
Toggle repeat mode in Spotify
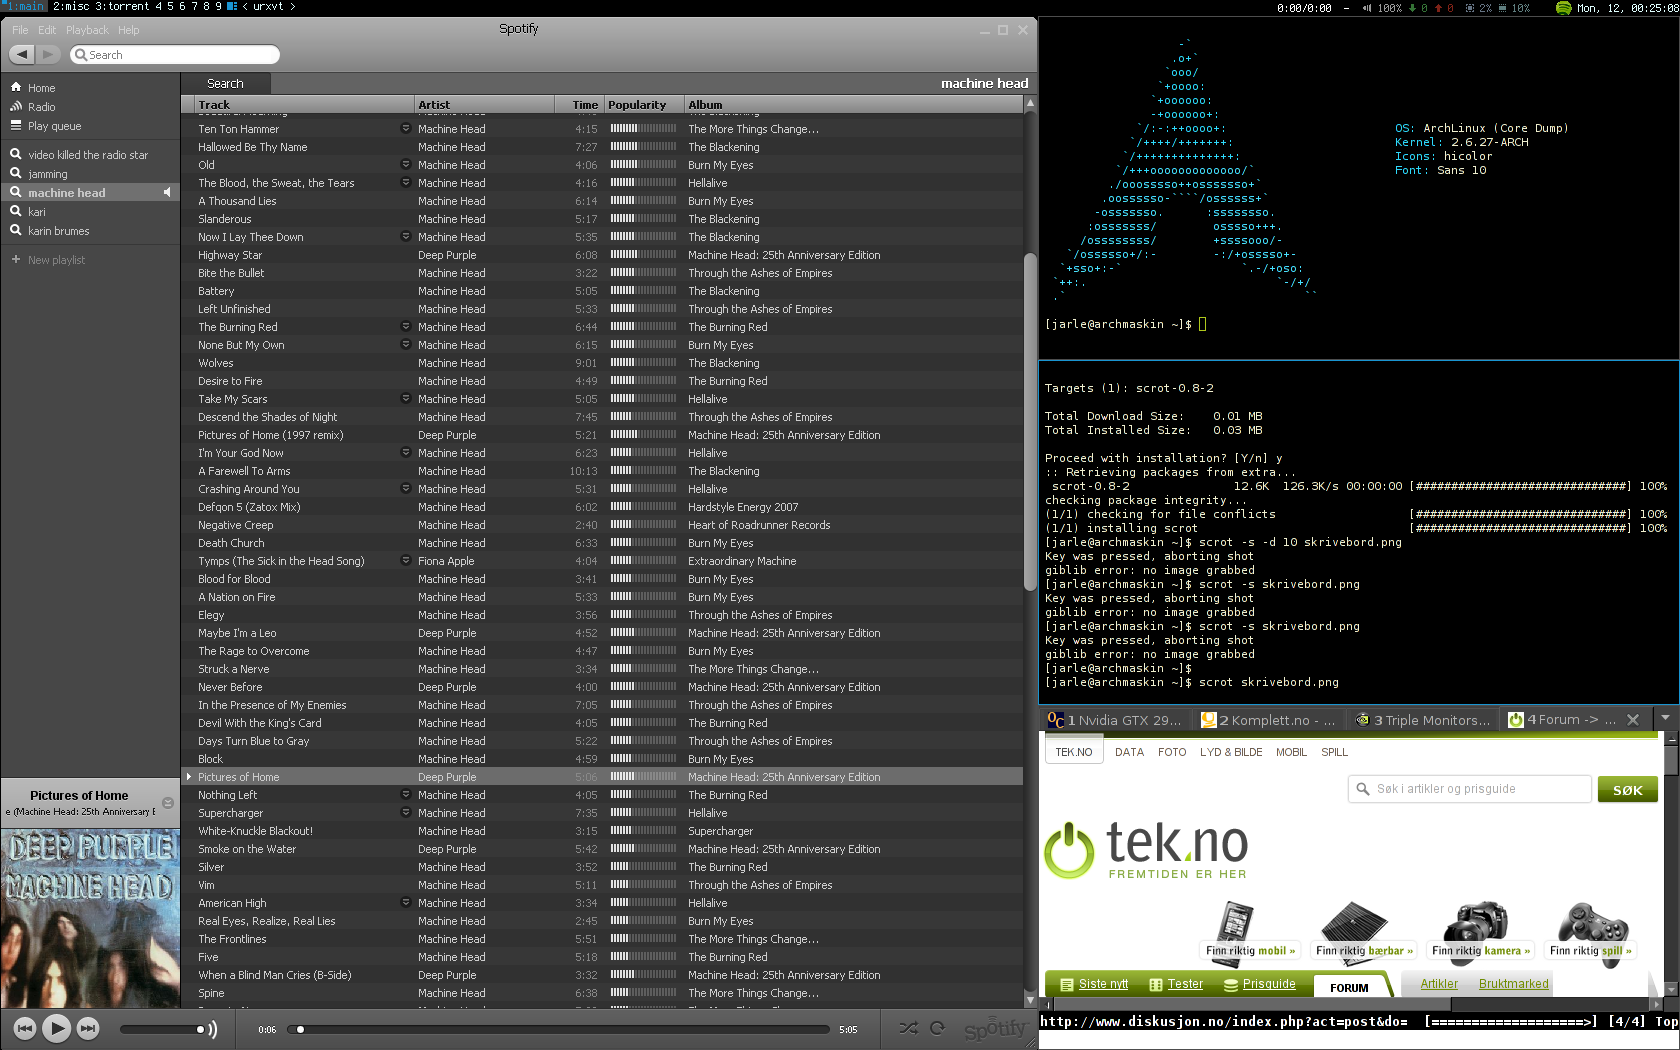click(x=937, y=1028)
